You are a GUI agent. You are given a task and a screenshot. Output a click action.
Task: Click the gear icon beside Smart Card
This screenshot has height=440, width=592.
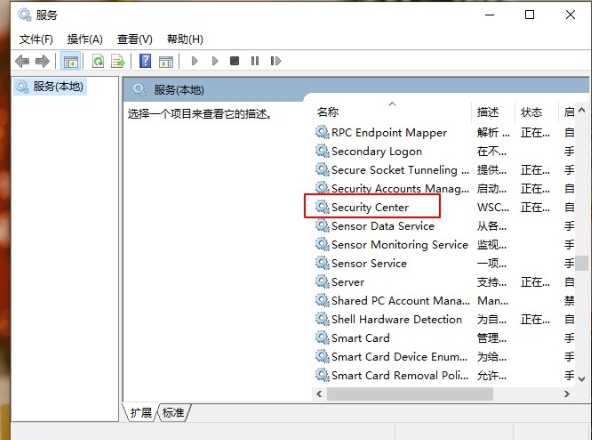tap(322, 338)
